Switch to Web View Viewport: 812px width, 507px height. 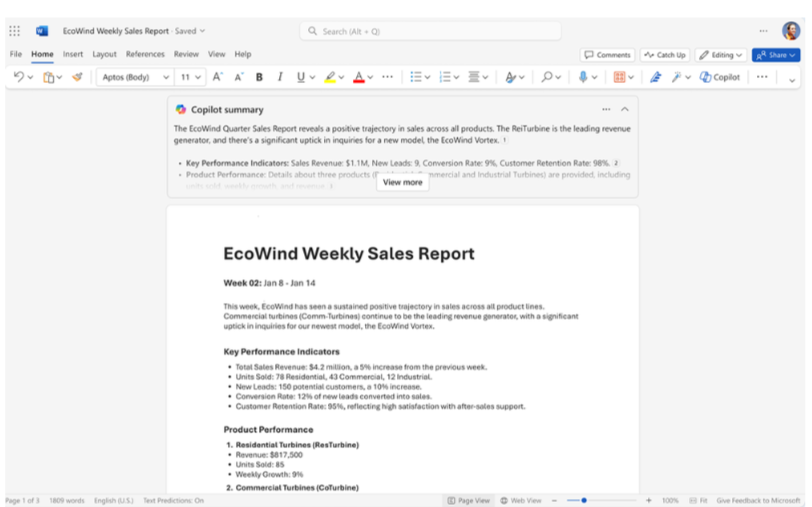click(x=520, y=500)
